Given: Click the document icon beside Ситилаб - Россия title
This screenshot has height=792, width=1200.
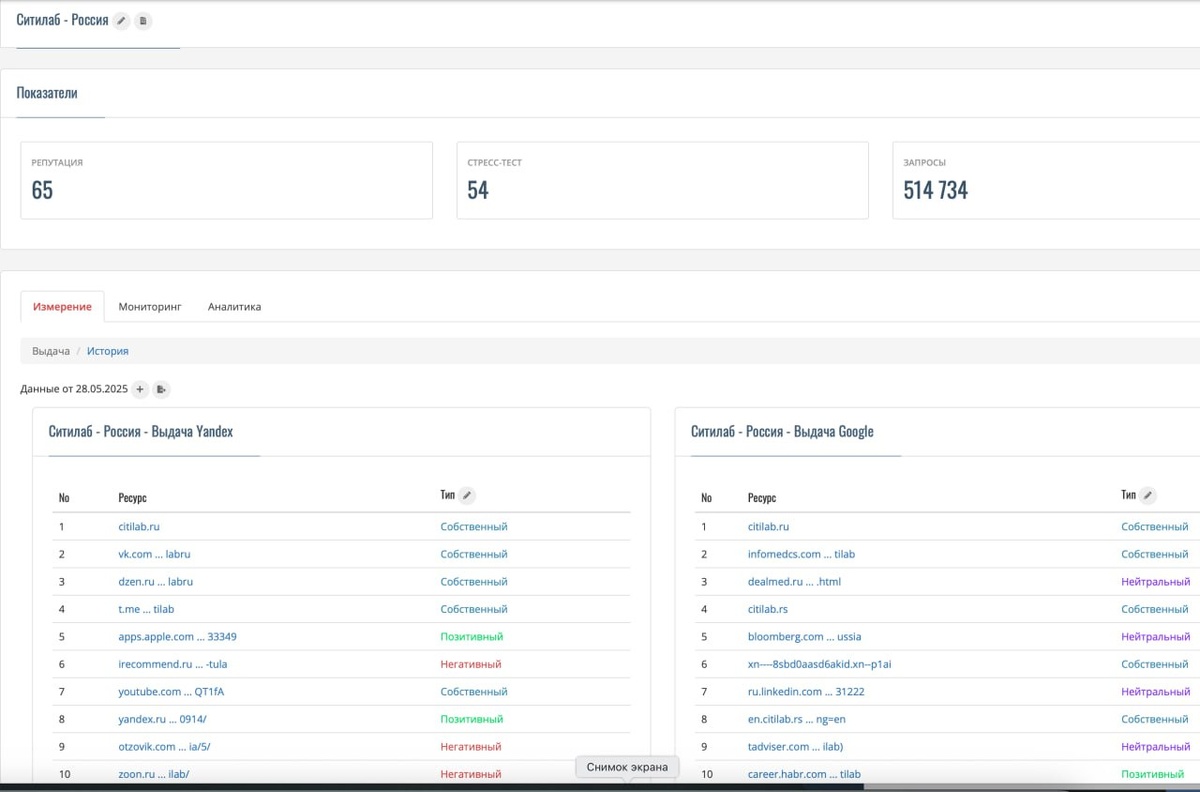Looking at the screenshot, I should click(143, 20).
